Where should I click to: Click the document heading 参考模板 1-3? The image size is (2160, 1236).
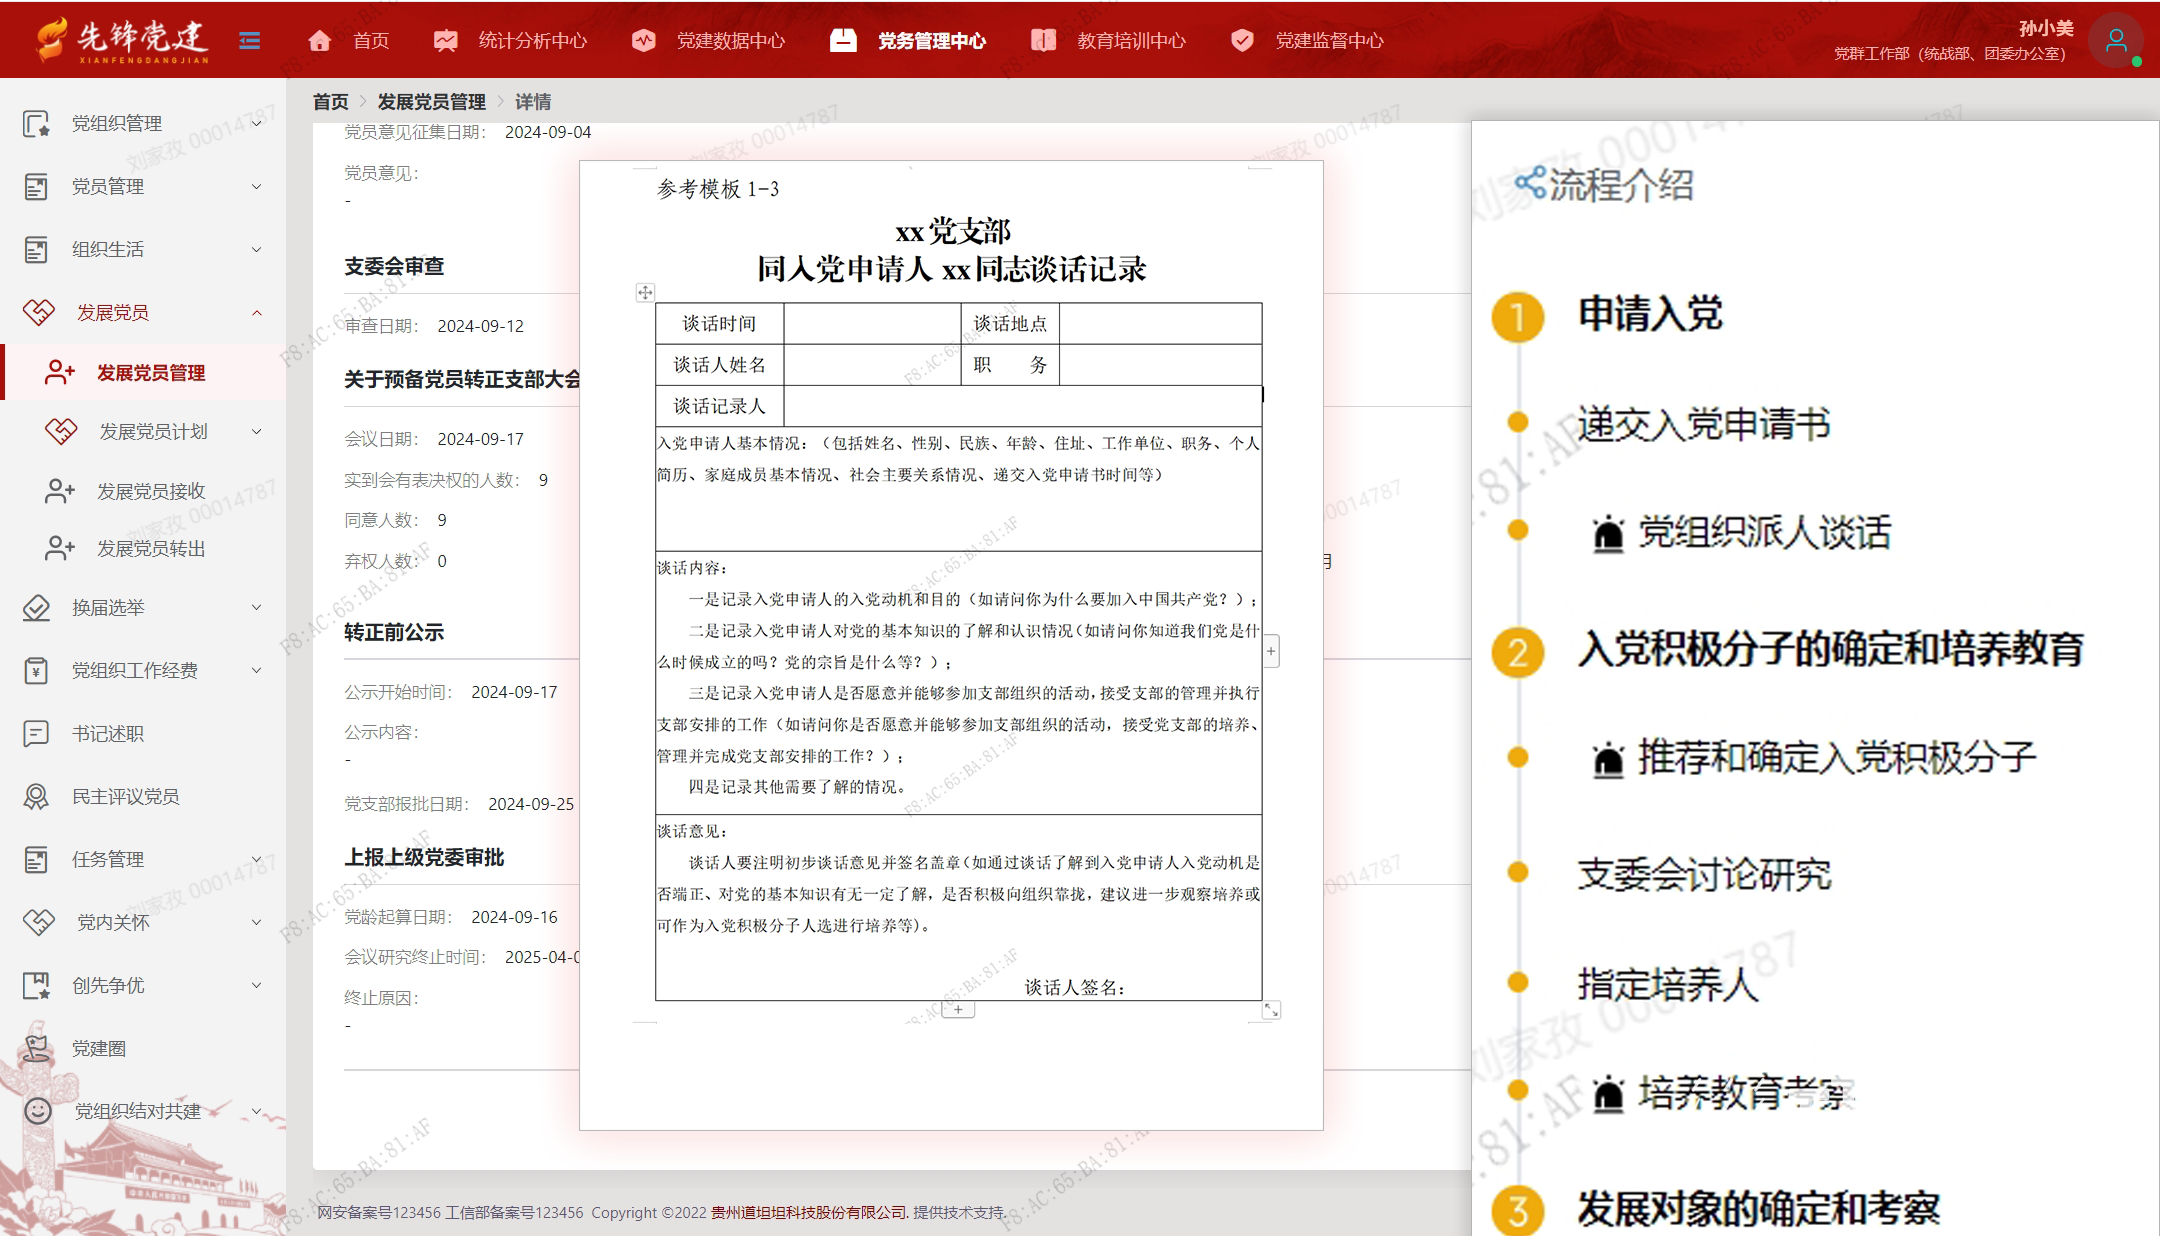click(x=717, y=189)
